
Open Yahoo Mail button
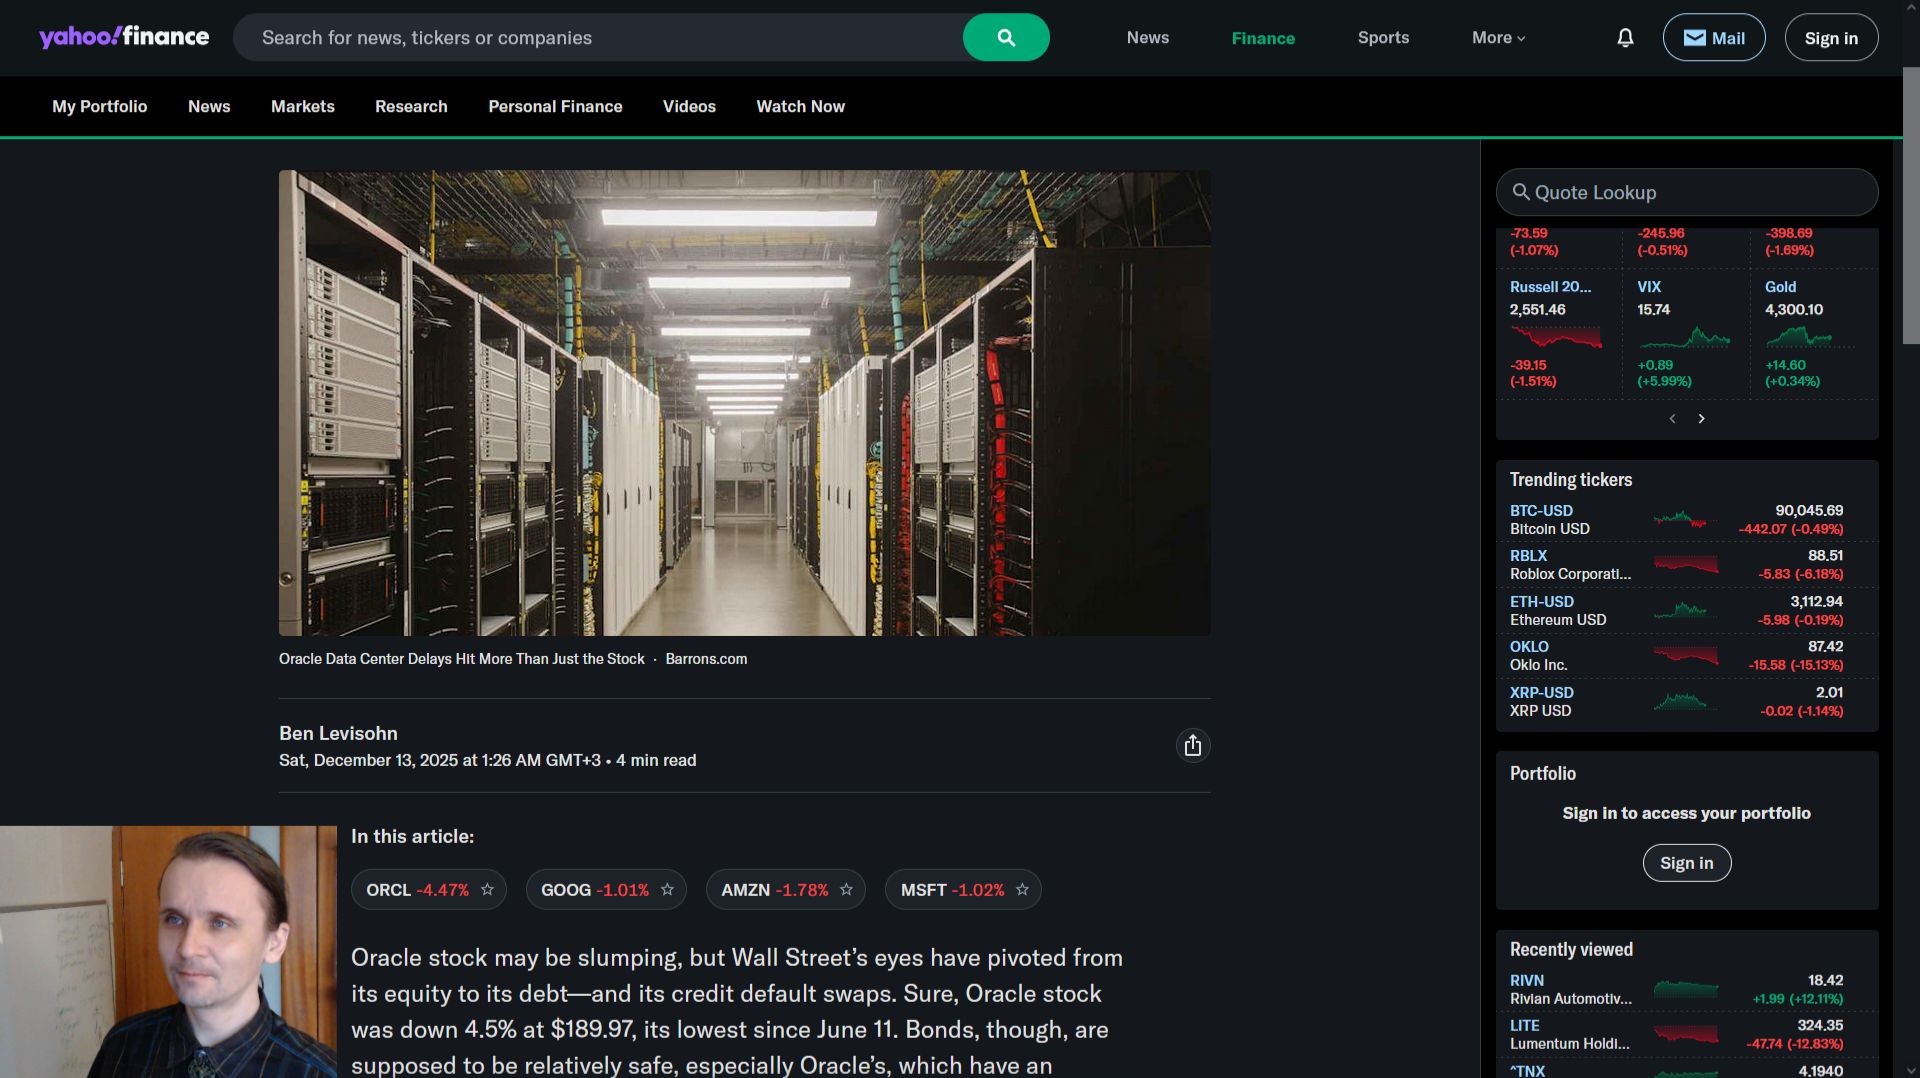pyautogui.click(x=1714, y=38)
